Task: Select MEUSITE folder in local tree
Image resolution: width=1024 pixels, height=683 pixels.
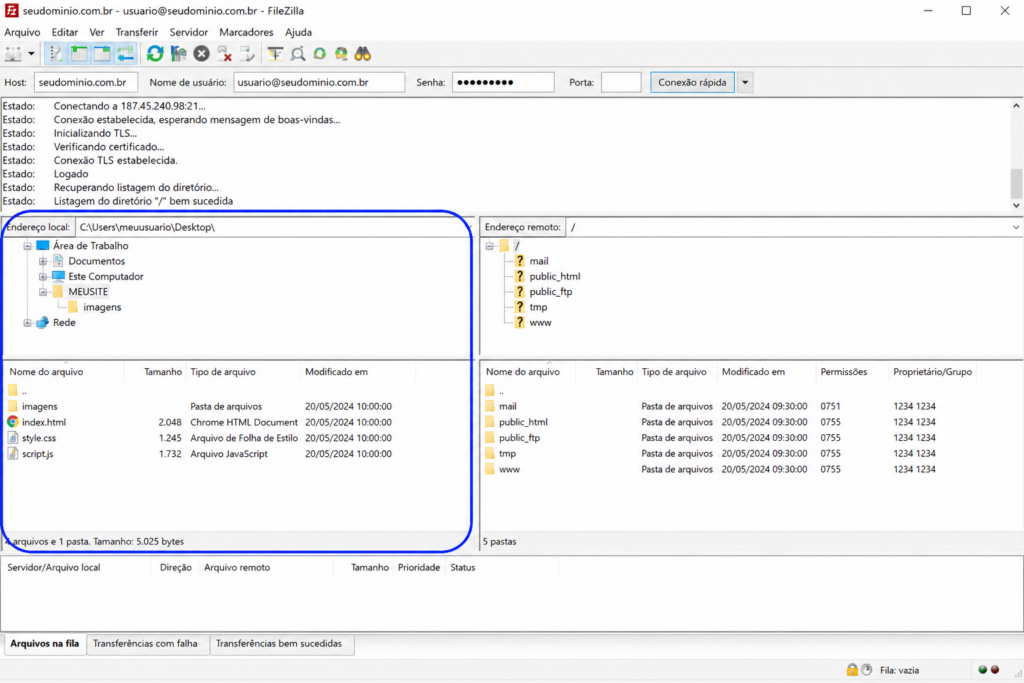Action: (x=88, y=292)
